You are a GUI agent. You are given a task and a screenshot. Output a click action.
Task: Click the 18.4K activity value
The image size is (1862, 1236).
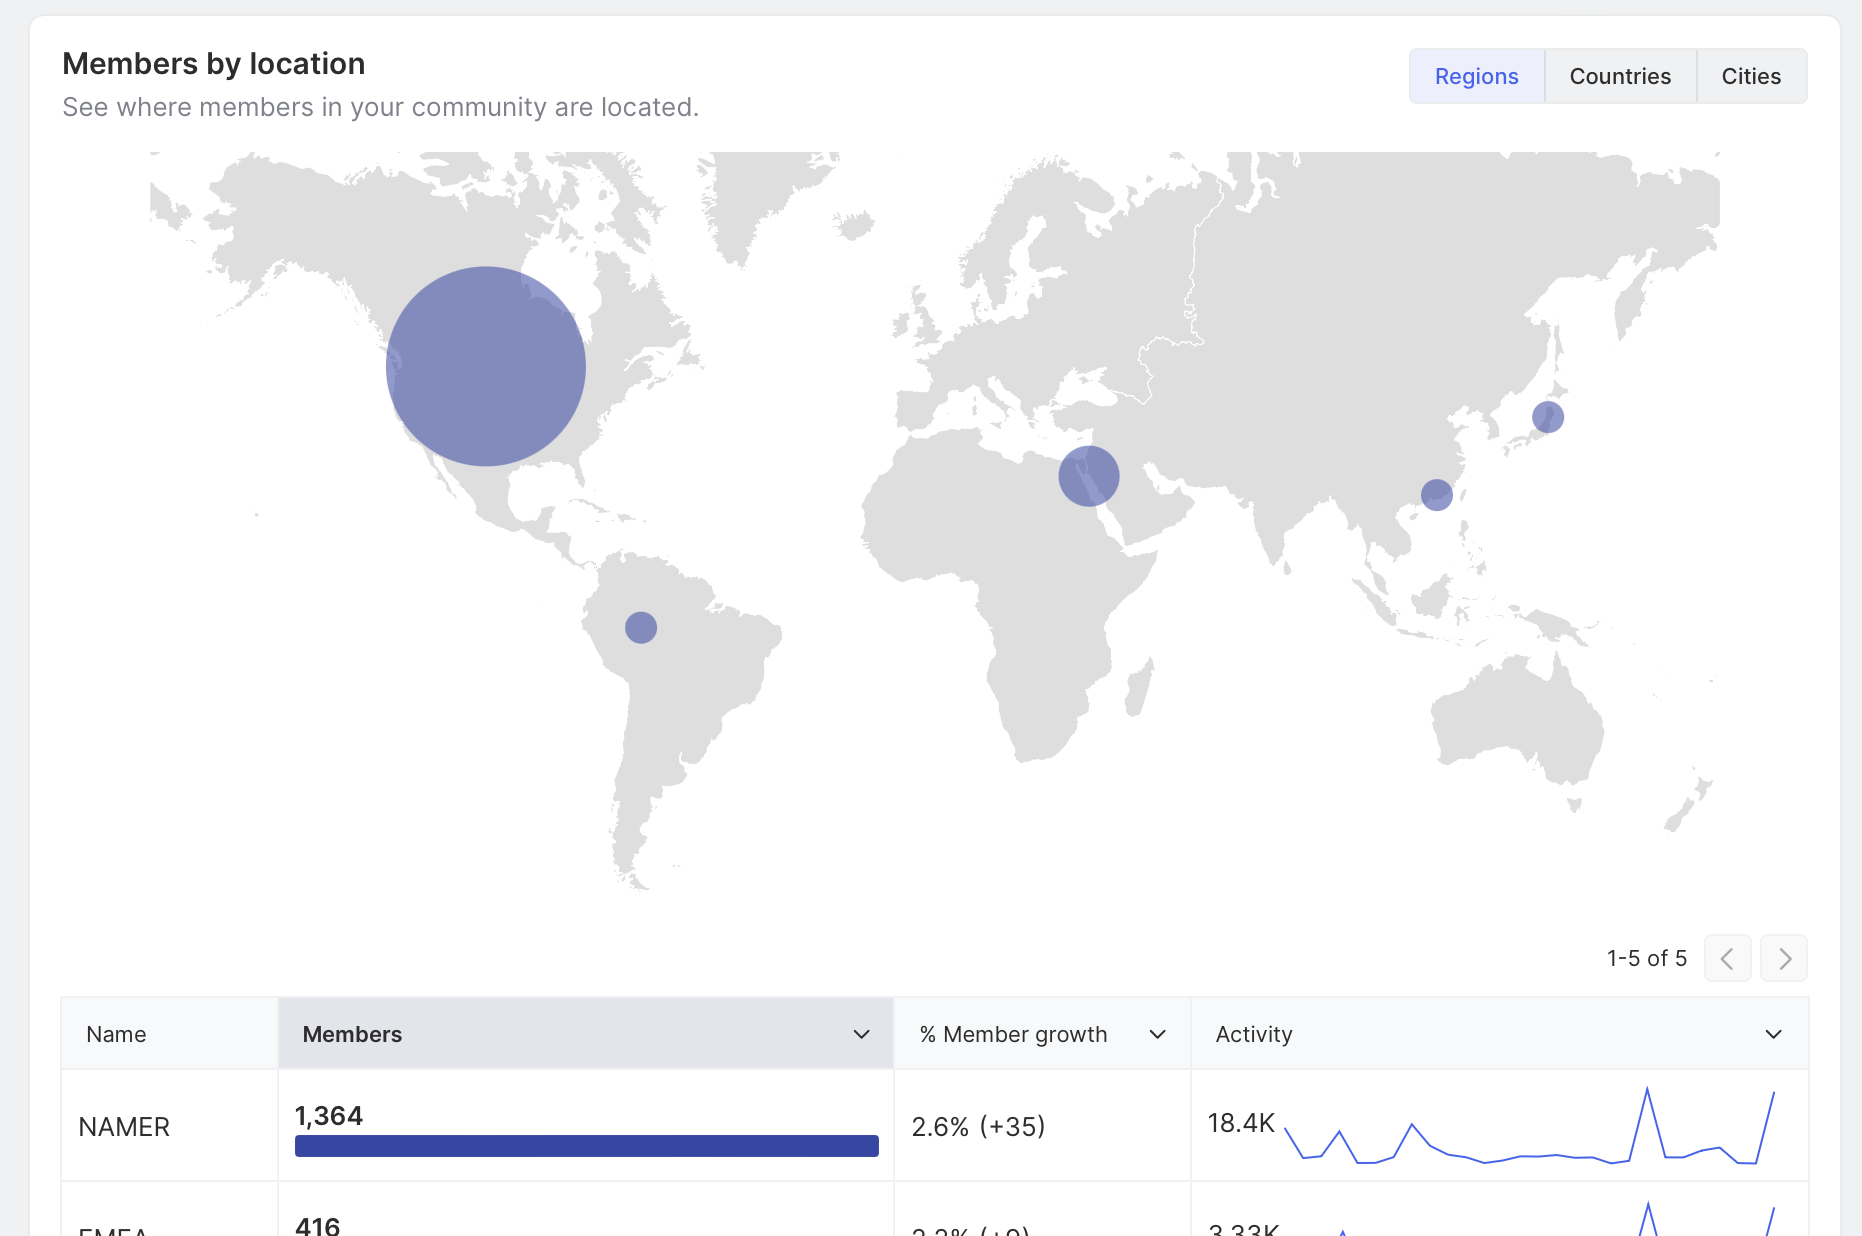(1241, 1123)
